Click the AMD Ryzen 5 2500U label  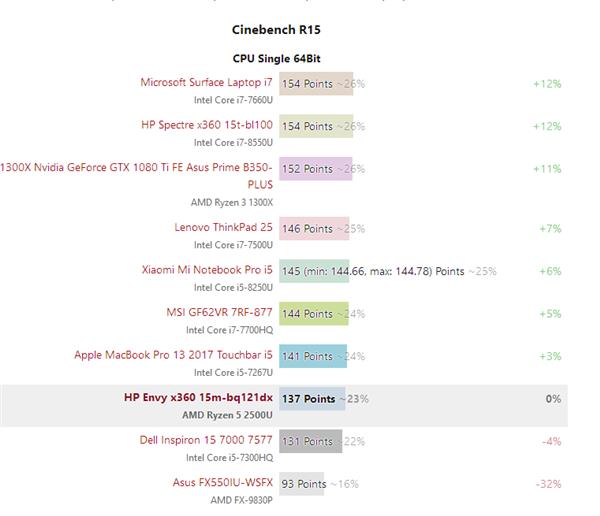(x=227, y=415)
